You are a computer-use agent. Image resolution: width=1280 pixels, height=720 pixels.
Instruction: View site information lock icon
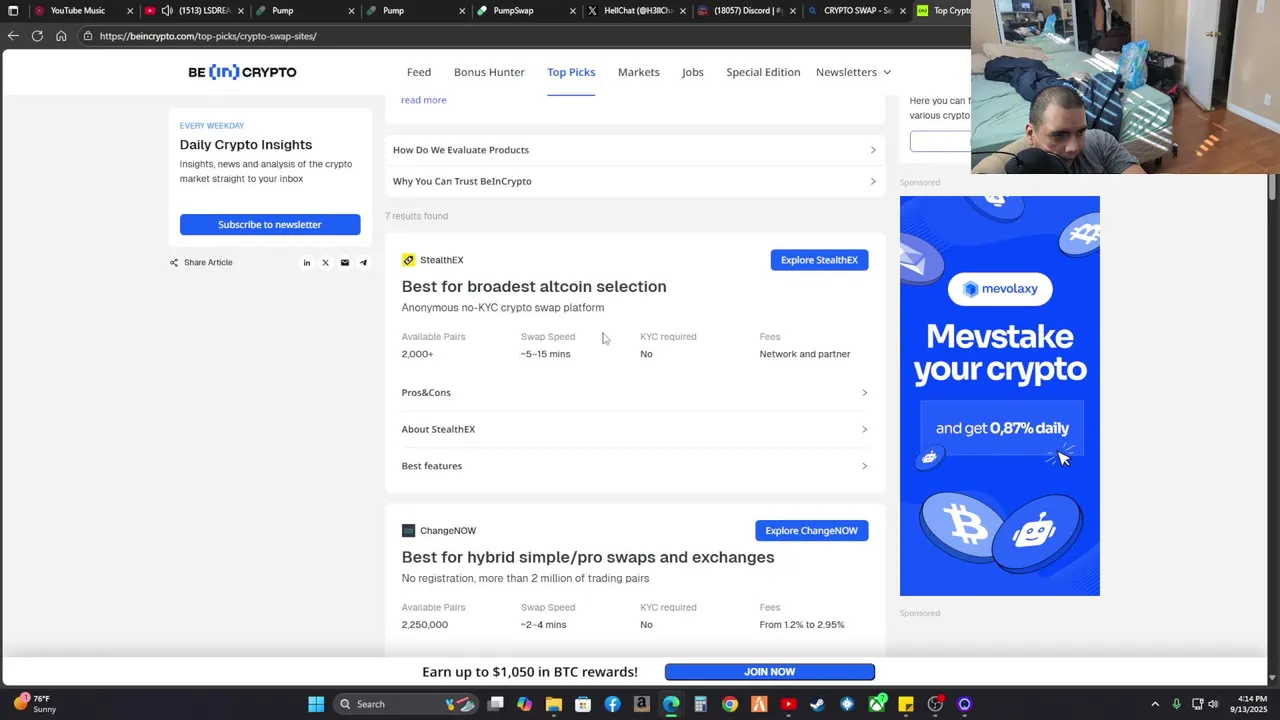coord(88,36)
